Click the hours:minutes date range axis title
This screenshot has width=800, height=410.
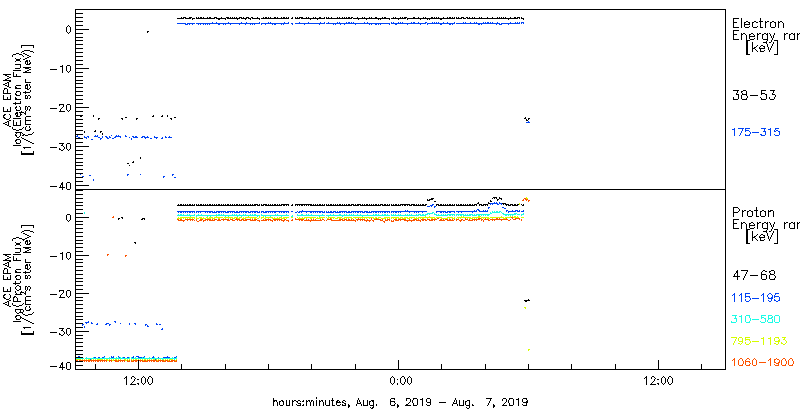coord(399,401)
